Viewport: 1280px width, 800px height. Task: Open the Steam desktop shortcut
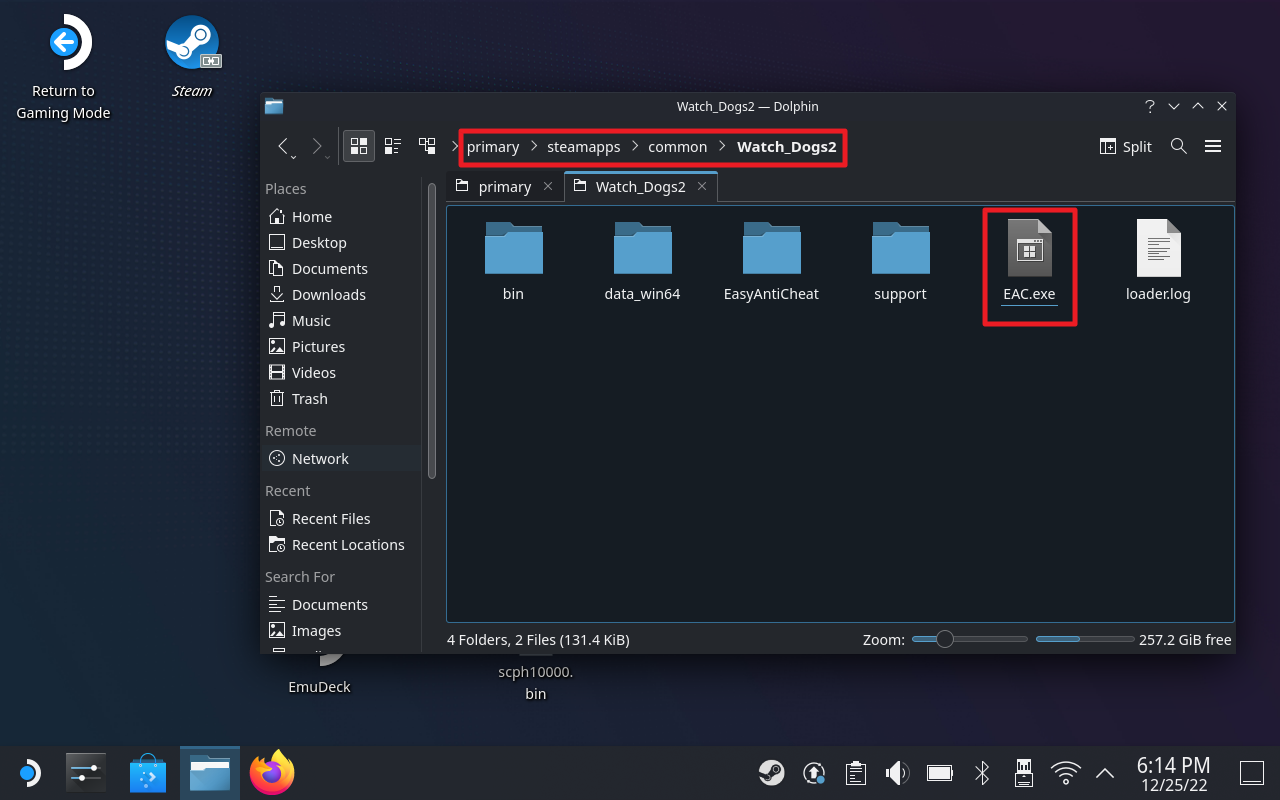click(x=192, y=57)
